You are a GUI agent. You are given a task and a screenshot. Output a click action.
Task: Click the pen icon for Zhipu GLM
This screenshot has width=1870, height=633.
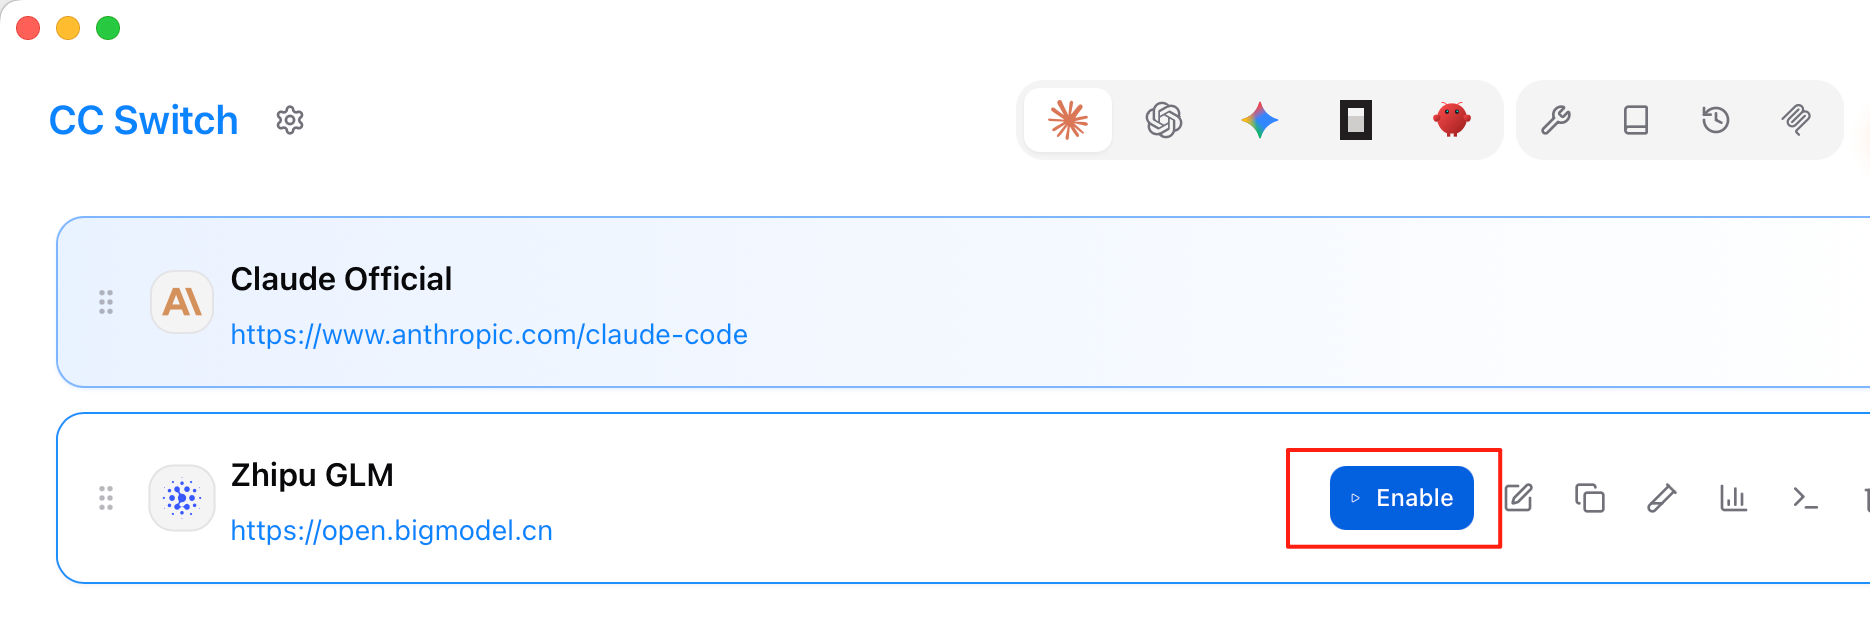[1662, 498]
